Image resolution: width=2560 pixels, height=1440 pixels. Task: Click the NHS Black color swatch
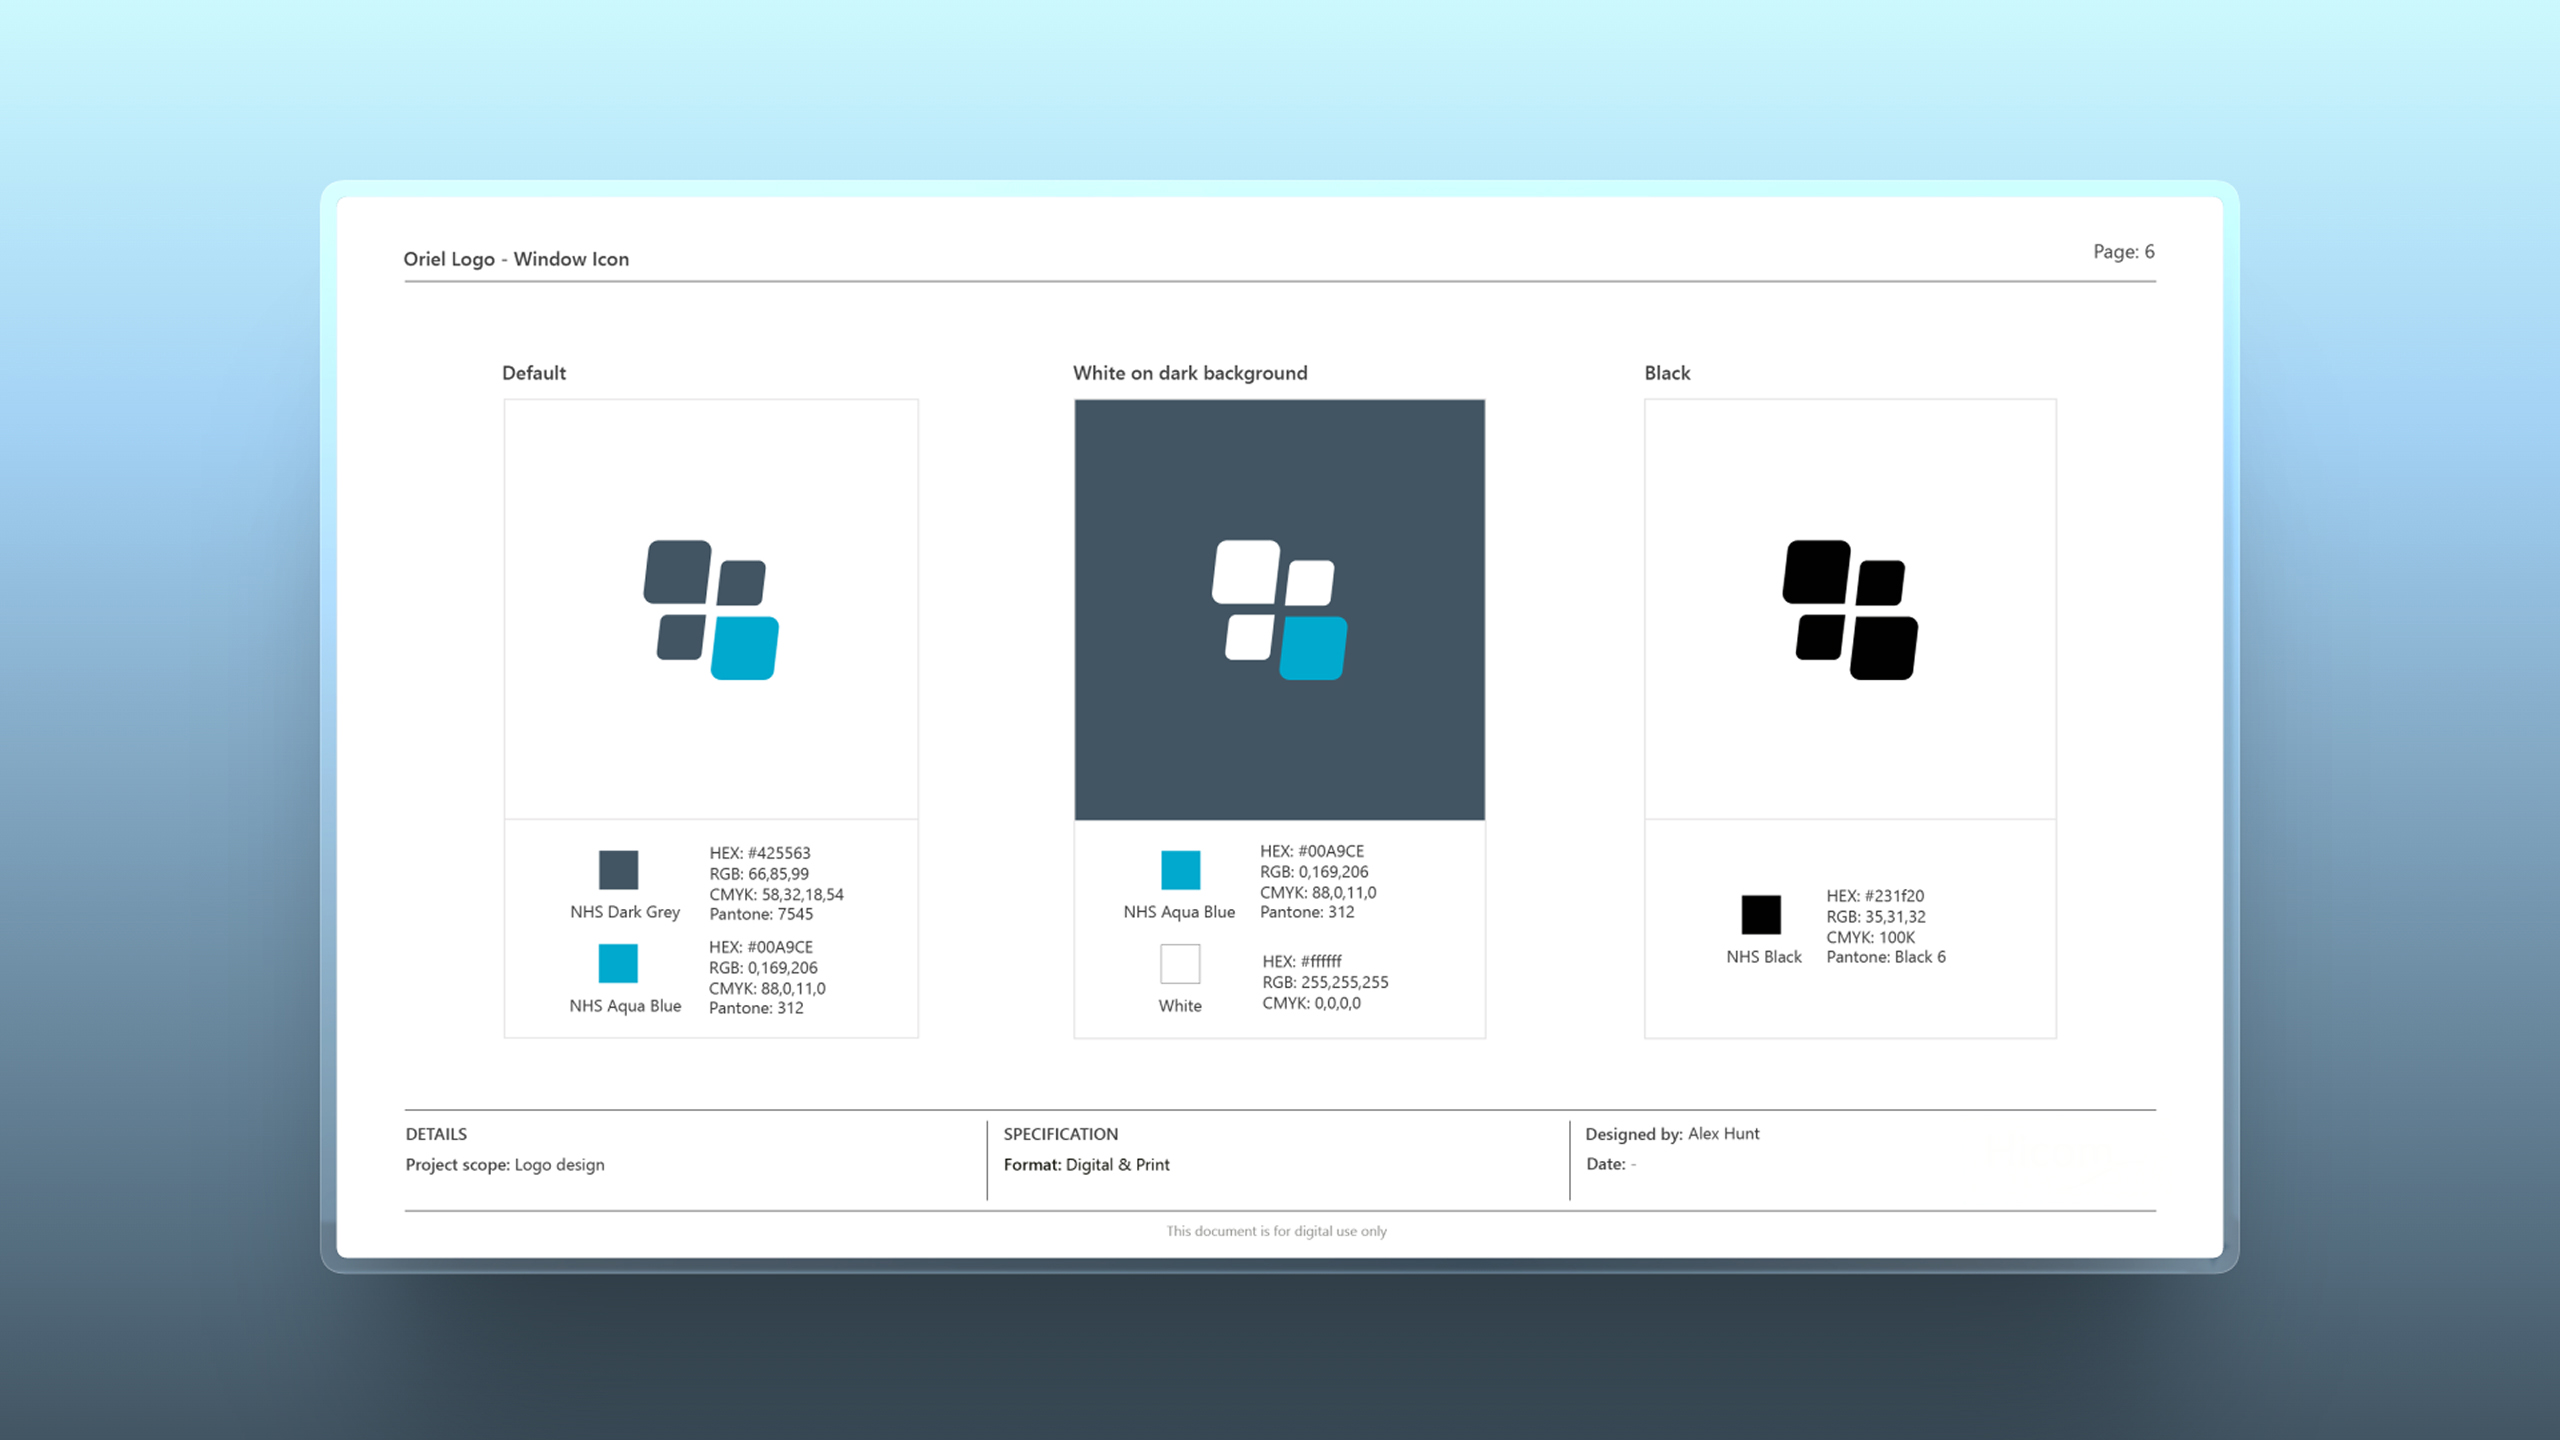[1761, 915]
